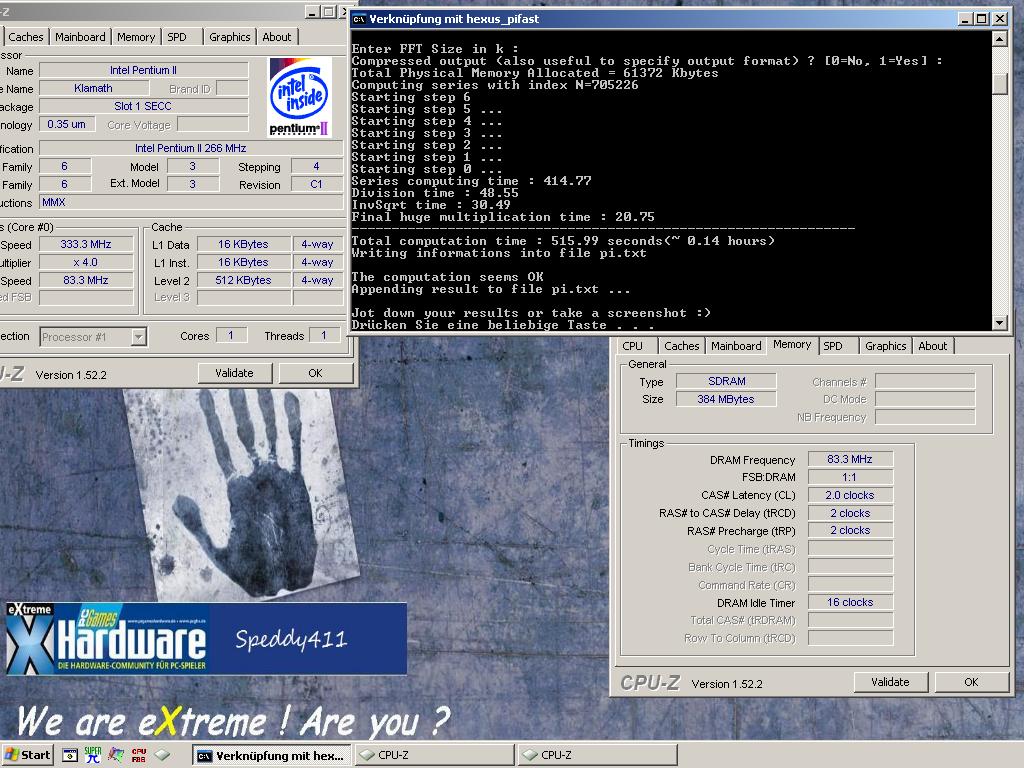Click the CAS# Latency 2.0 clocks value

click(x=850, y=495)
